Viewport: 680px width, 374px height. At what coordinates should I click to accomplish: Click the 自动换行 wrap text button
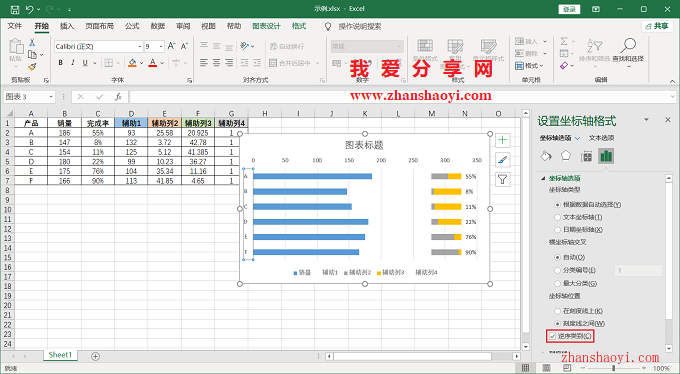click(287, 46)
